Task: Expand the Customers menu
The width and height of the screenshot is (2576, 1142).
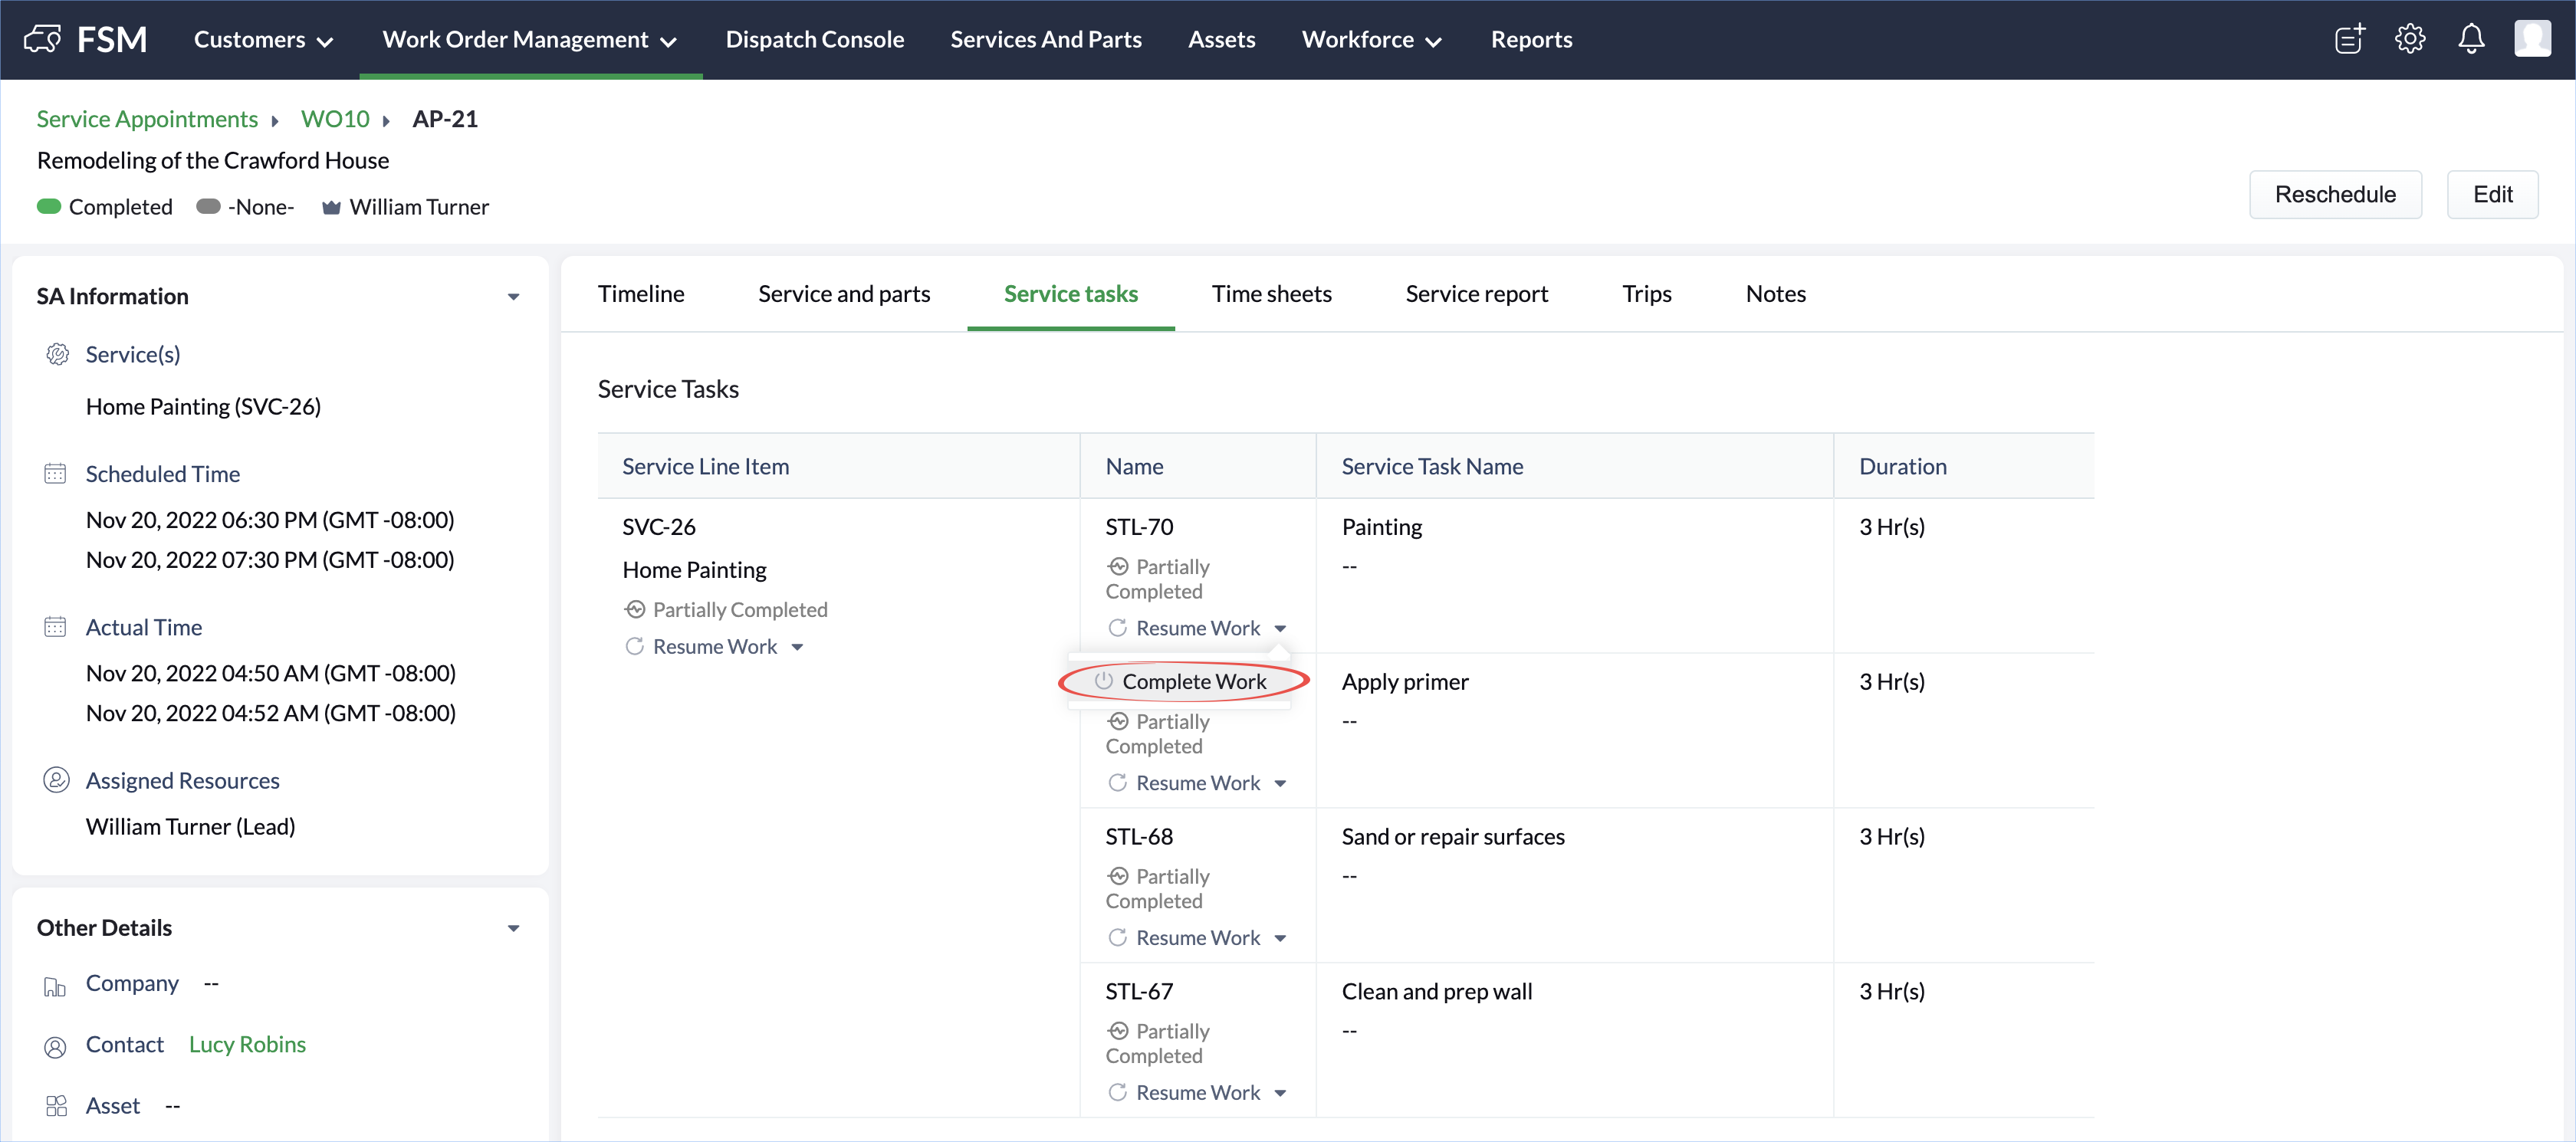Action: coord(263,40)
